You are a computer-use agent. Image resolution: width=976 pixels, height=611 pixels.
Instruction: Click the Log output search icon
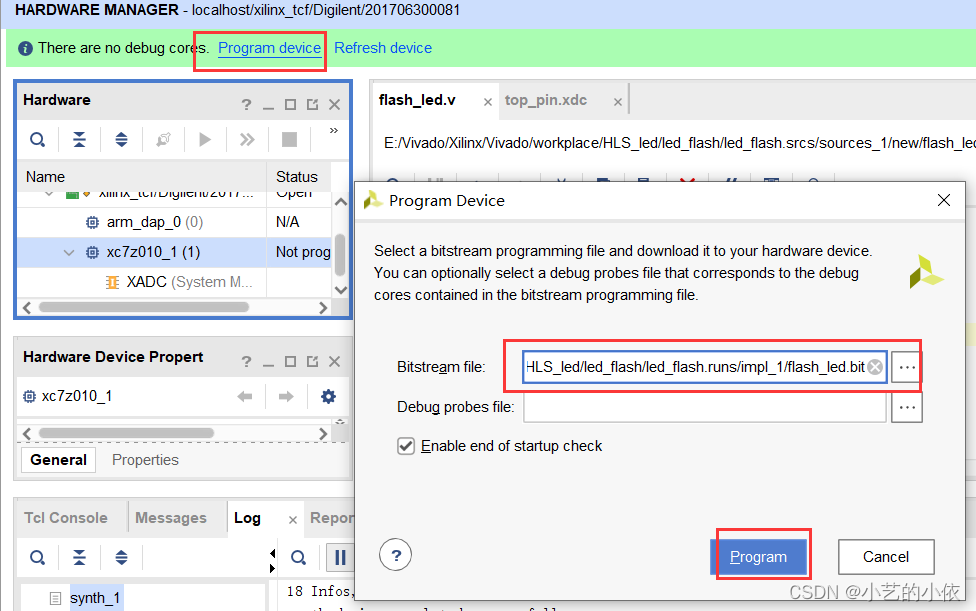click(x=298, y=557)
